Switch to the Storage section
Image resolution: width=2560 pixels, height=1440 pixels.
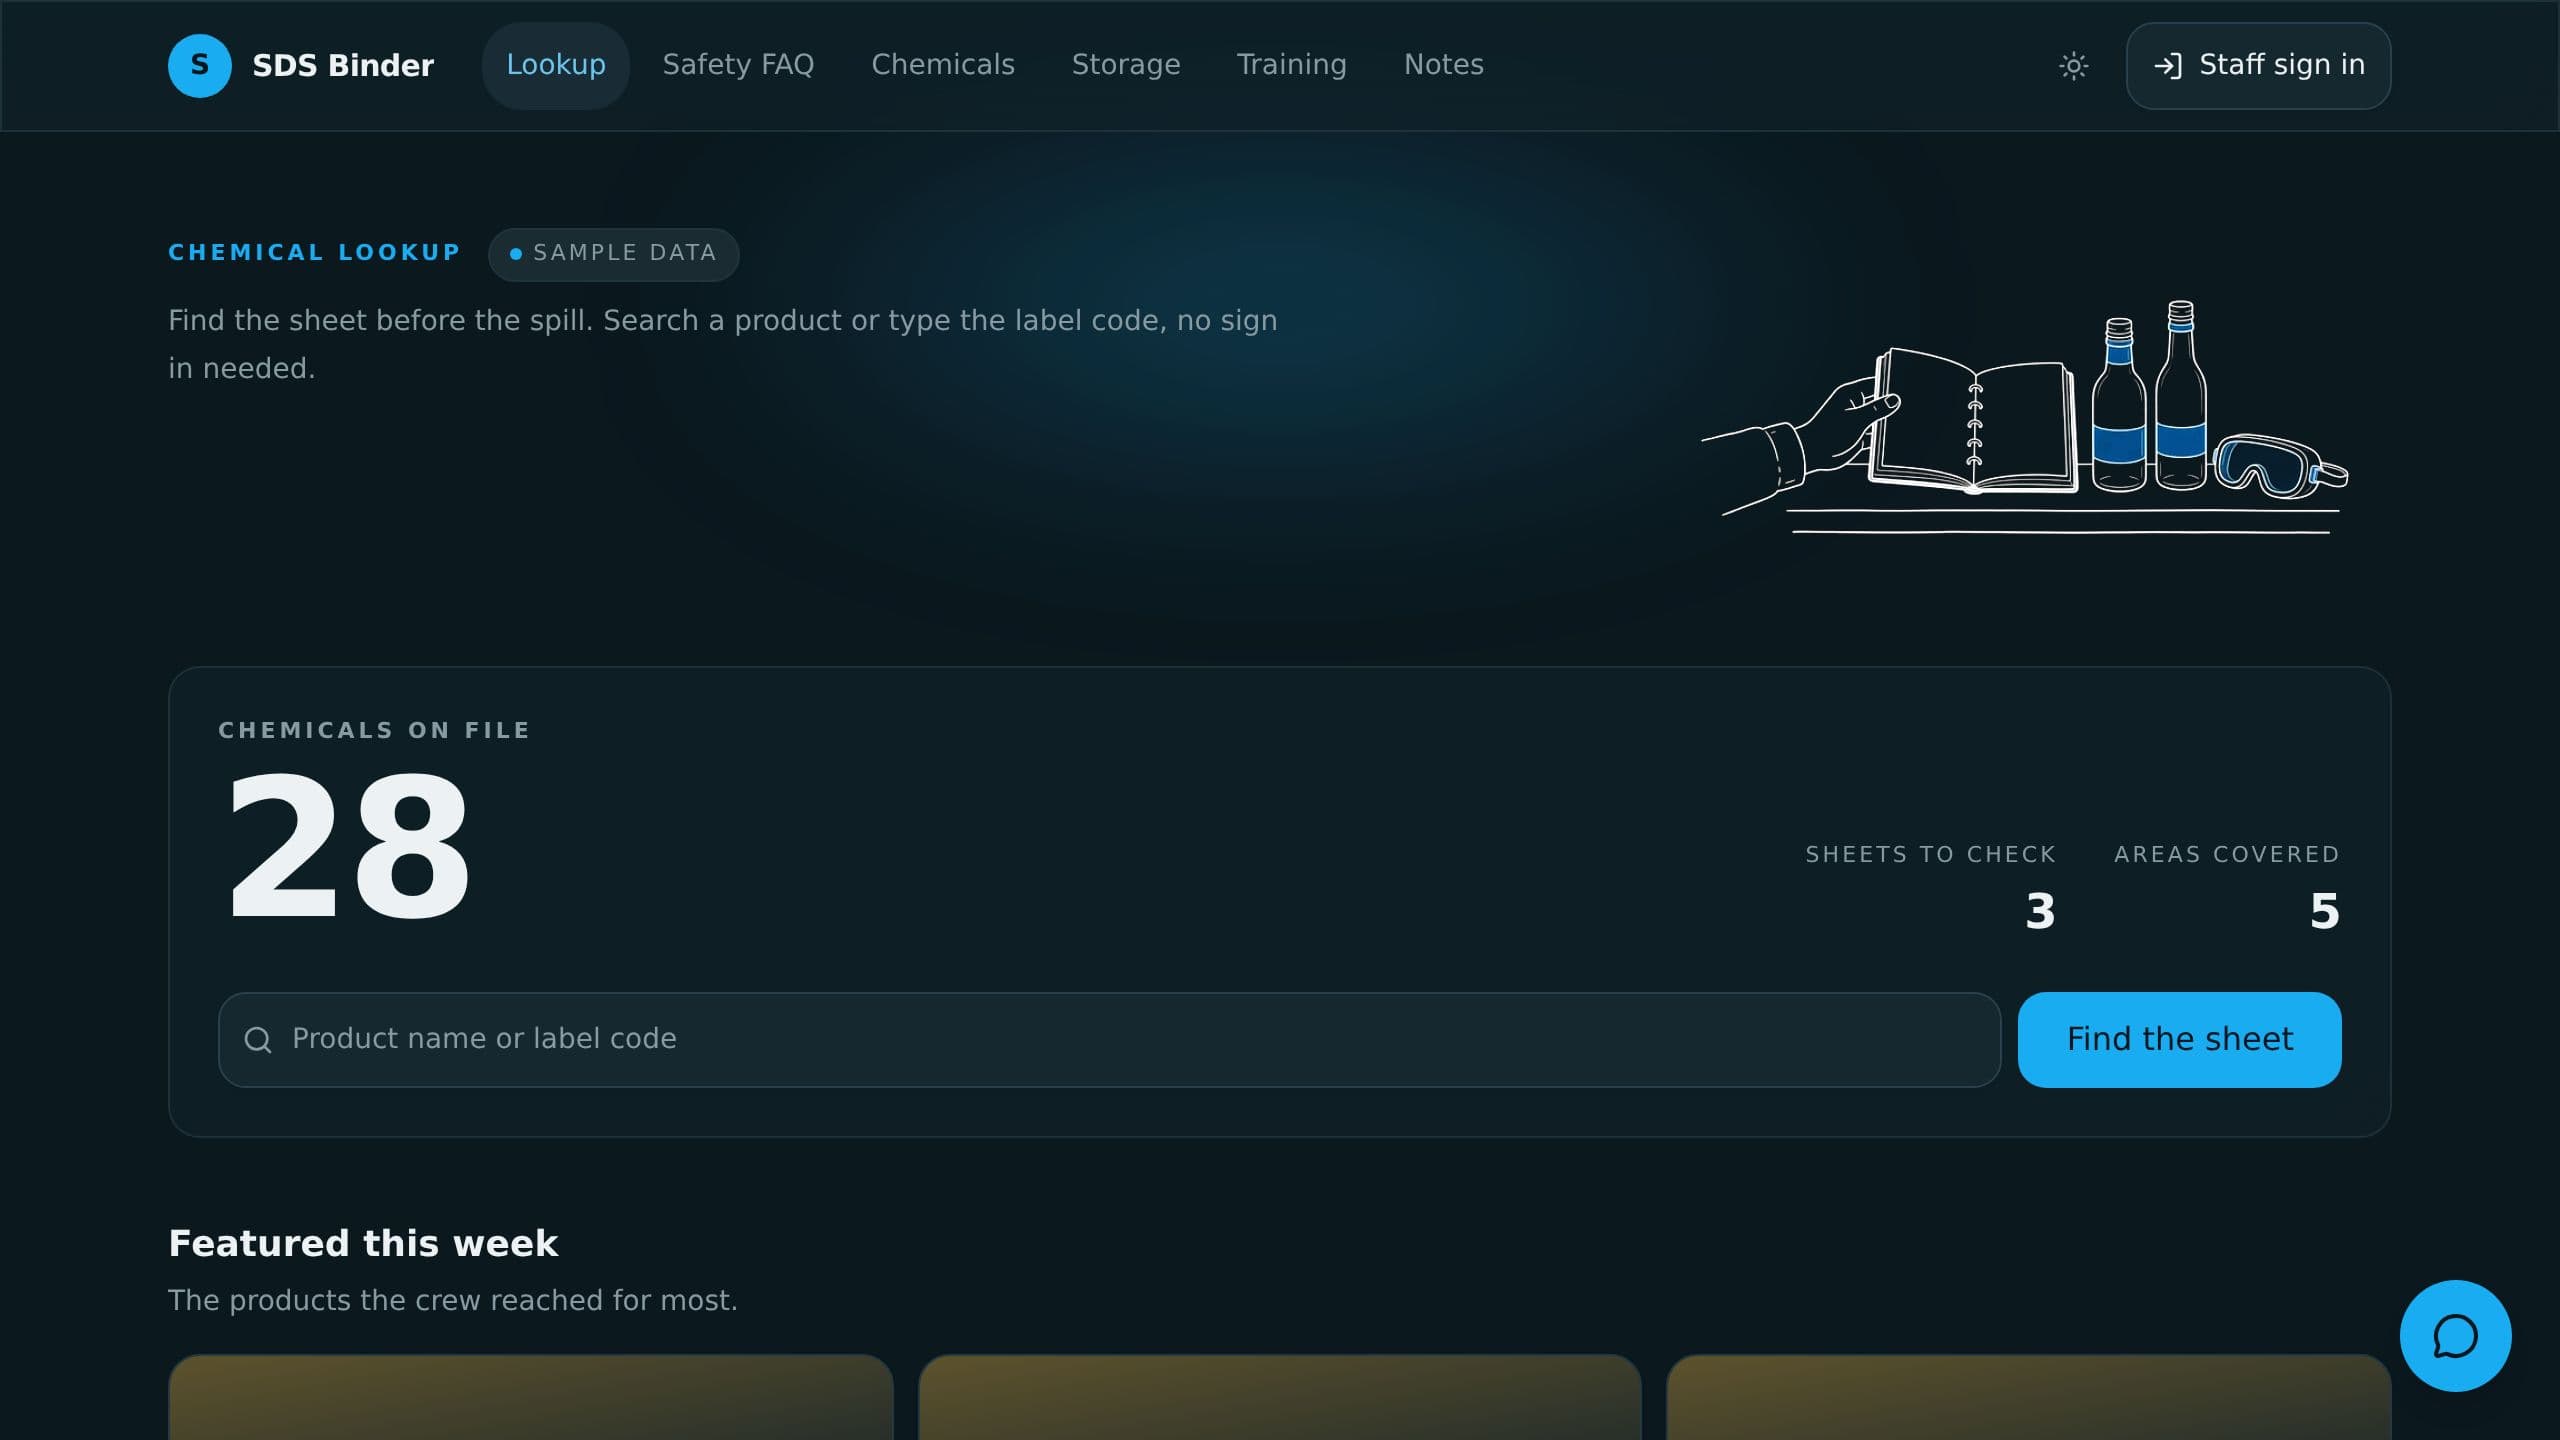pyautogui.click(x=1126, y=65)
